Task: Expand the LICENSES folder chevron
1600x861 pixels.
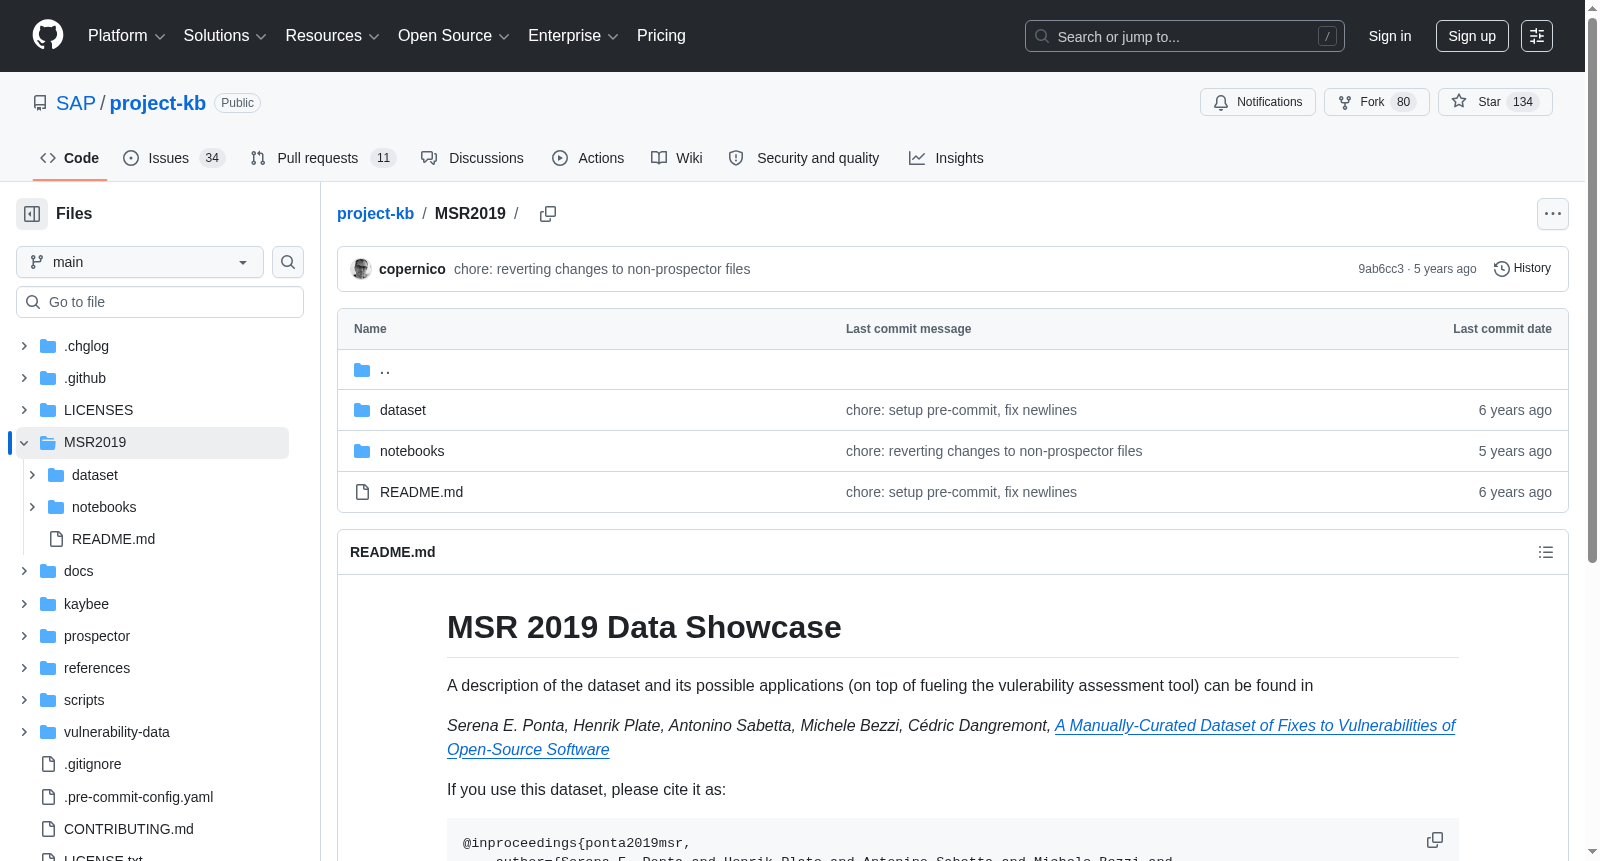Action: [24, 410]
